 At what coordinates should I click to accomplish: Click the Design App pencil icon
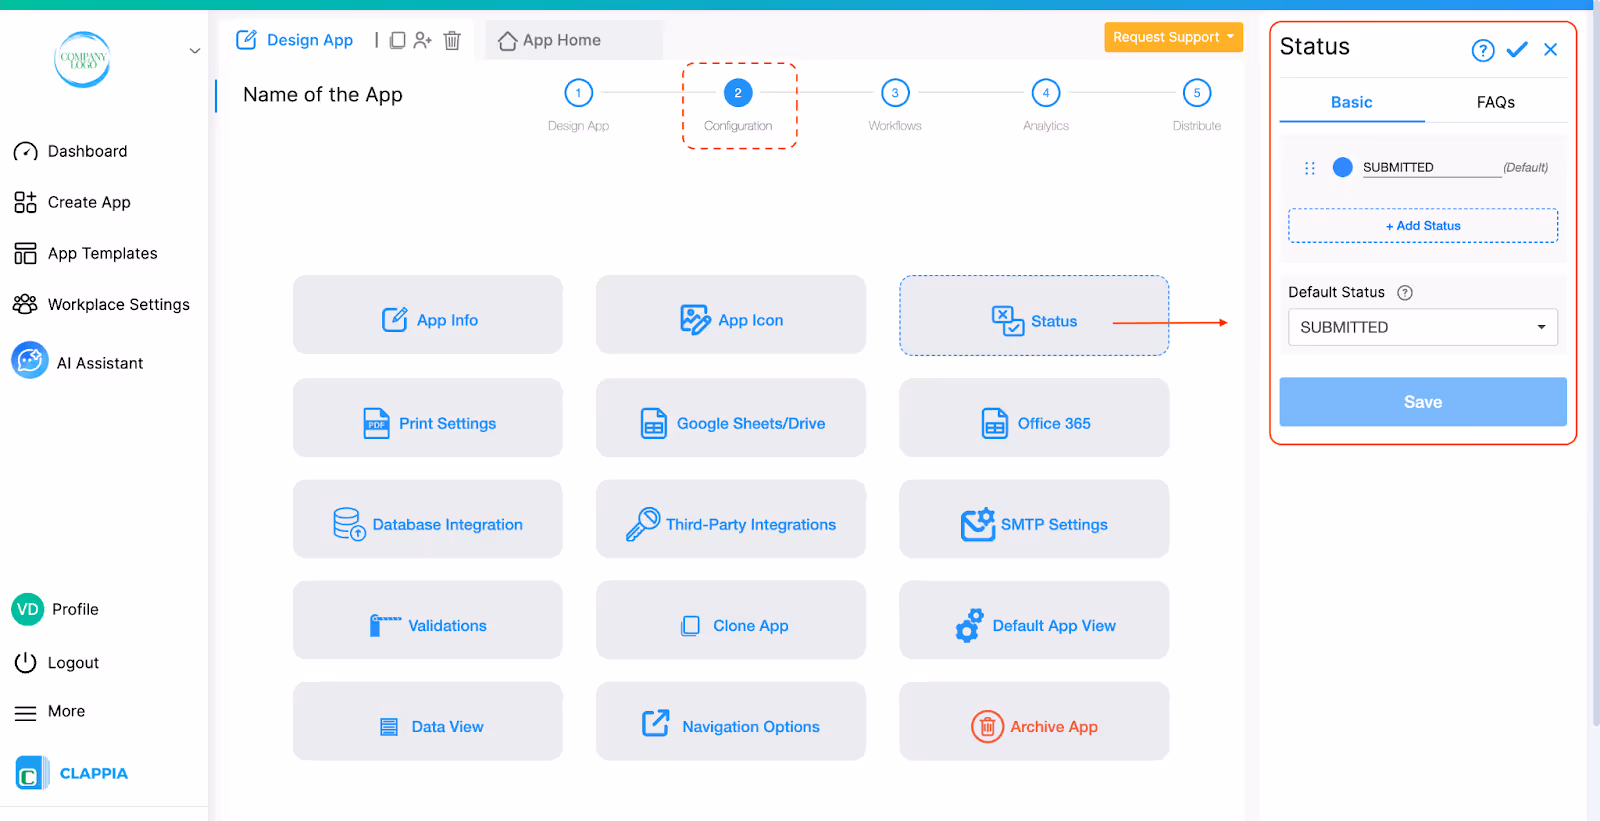click(246, 40)
